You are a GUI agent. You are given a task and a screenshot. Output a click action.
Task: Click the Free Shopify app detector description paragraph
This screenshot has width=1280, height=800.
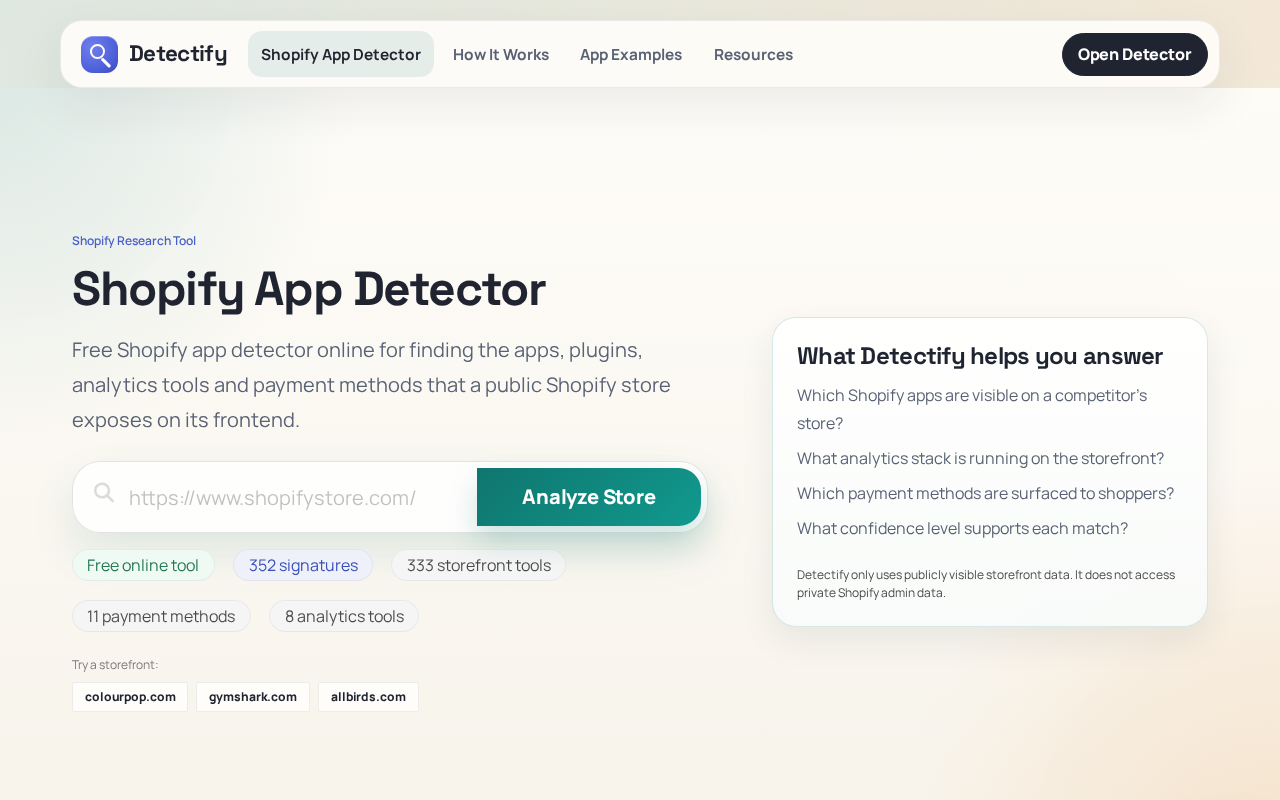[x=372, y=385]
